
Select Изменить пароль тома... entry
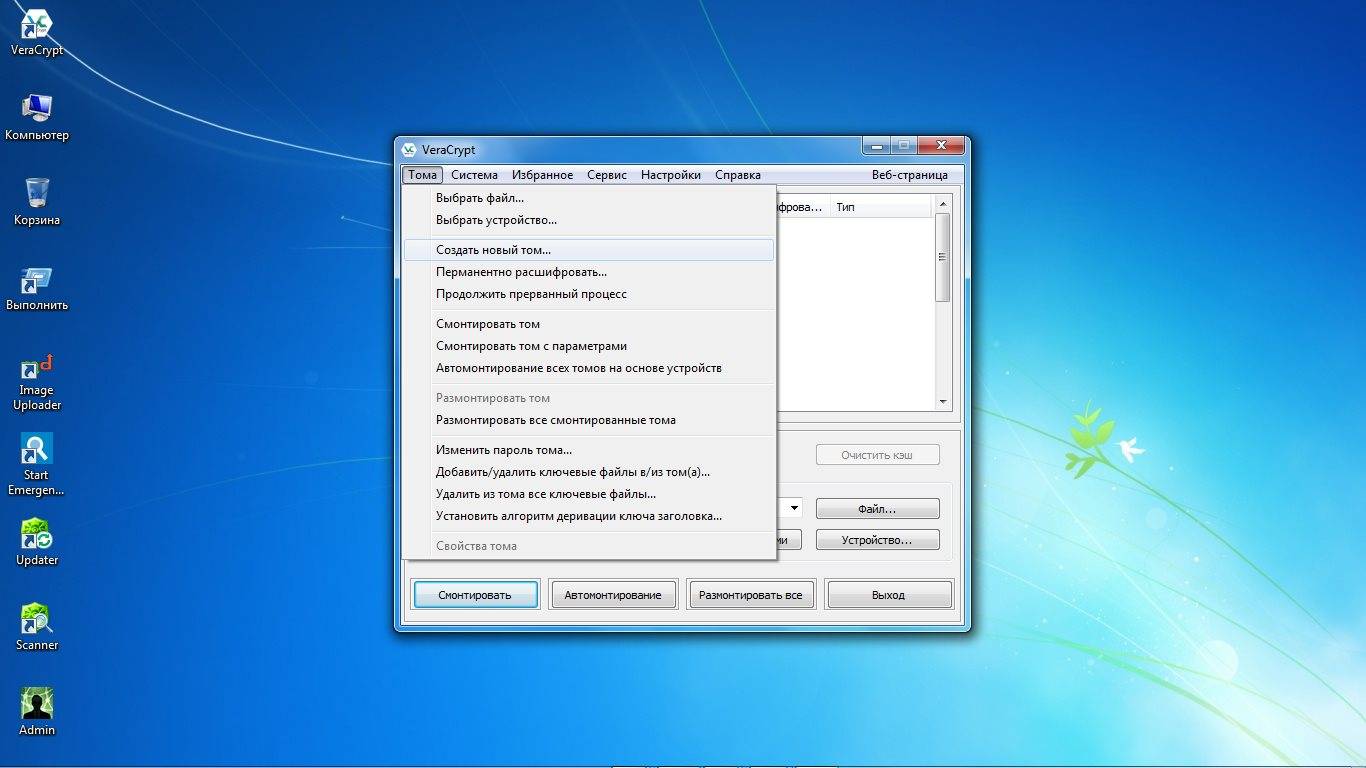[x=589, y=450]
